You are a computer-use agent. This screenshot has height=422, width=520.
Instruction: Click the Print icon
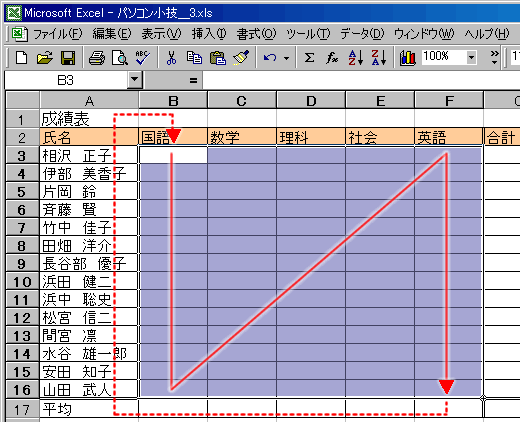click(97, 58)
